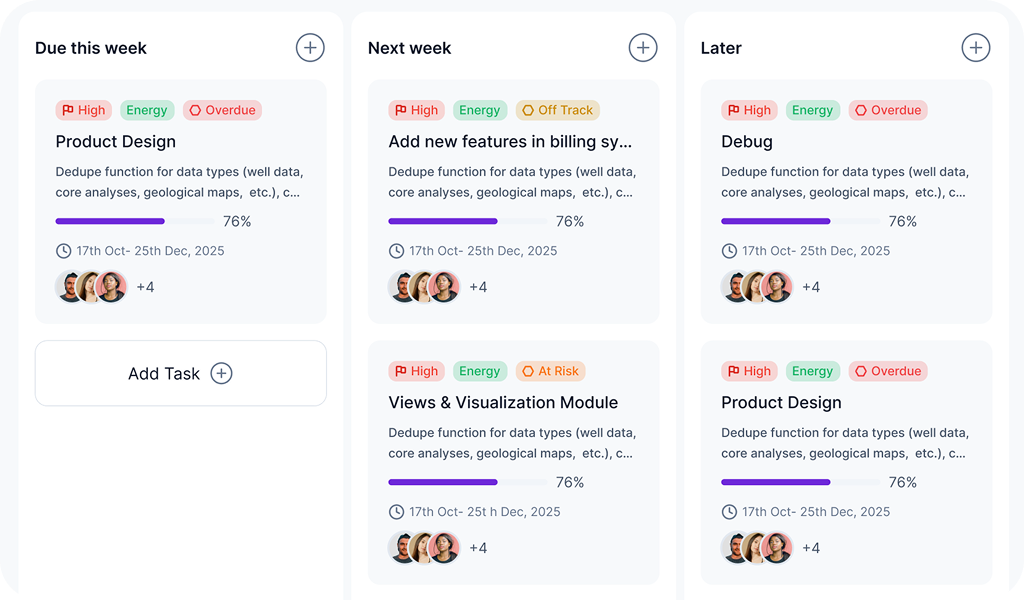Viewport: 1024px width, 600px height.
Task: Click plus icon in Next week column
Action: coord(643,47)
